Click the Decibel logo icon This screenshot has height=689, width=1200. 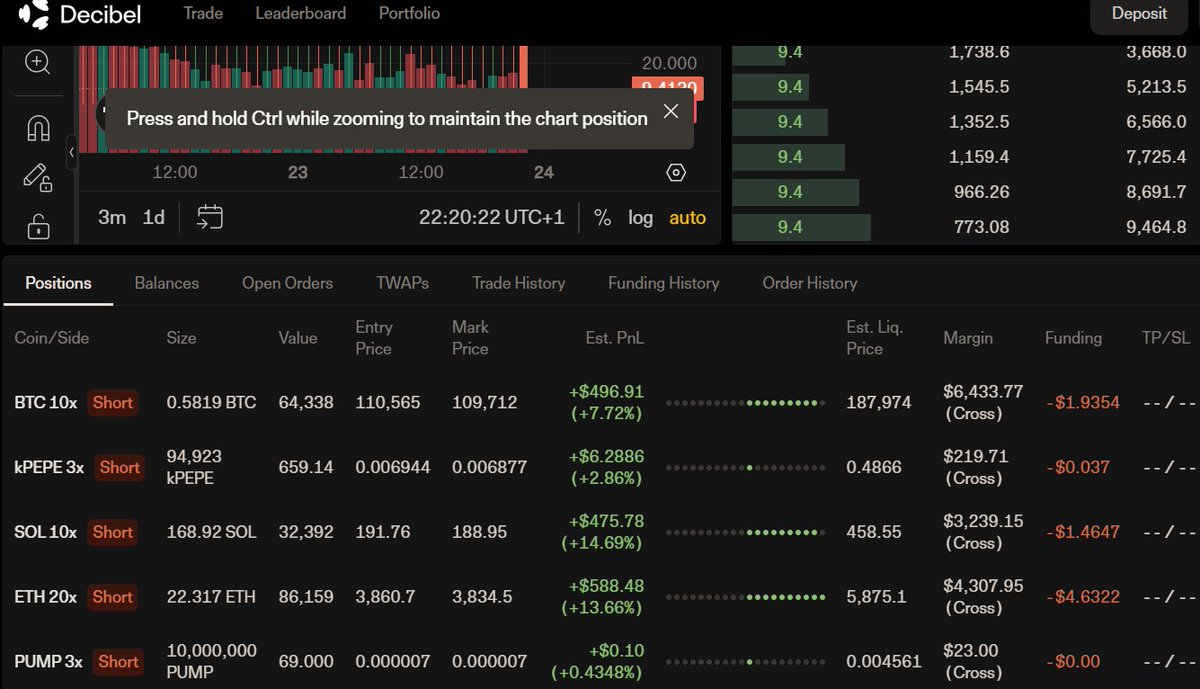coord(34,14)
